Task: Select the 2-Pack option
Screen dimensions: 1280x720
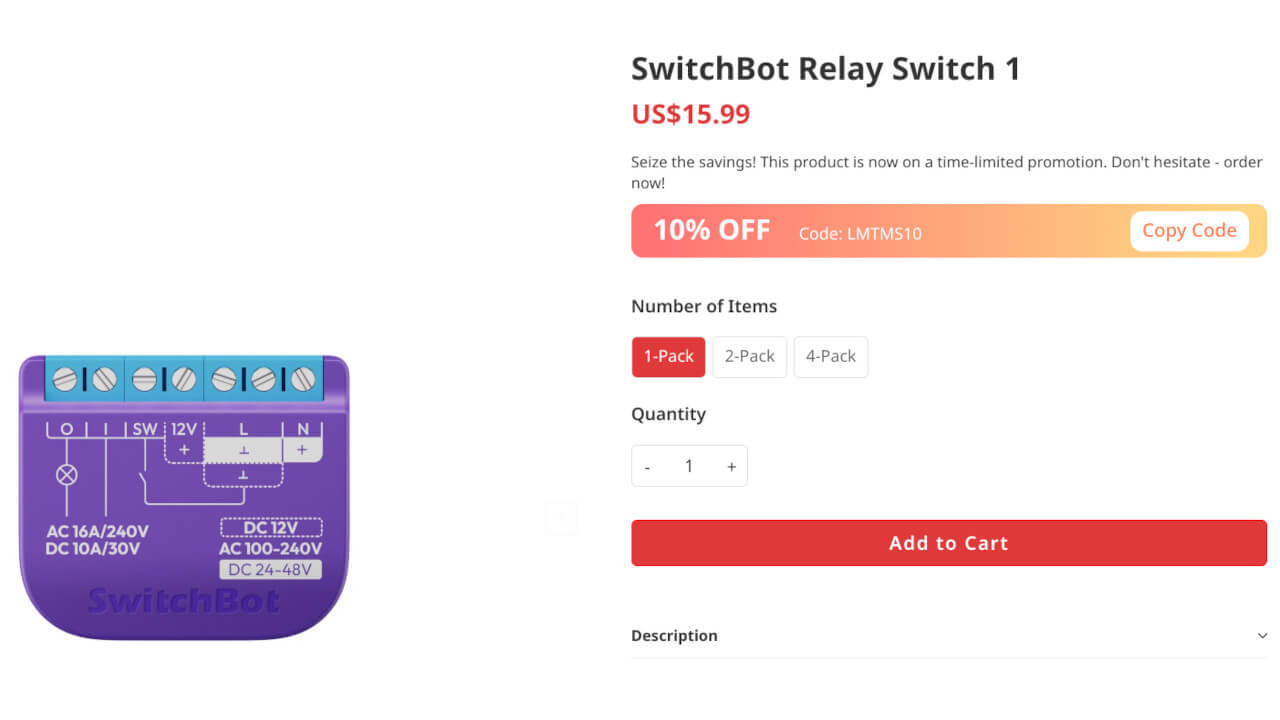Action: coord(749,356)
